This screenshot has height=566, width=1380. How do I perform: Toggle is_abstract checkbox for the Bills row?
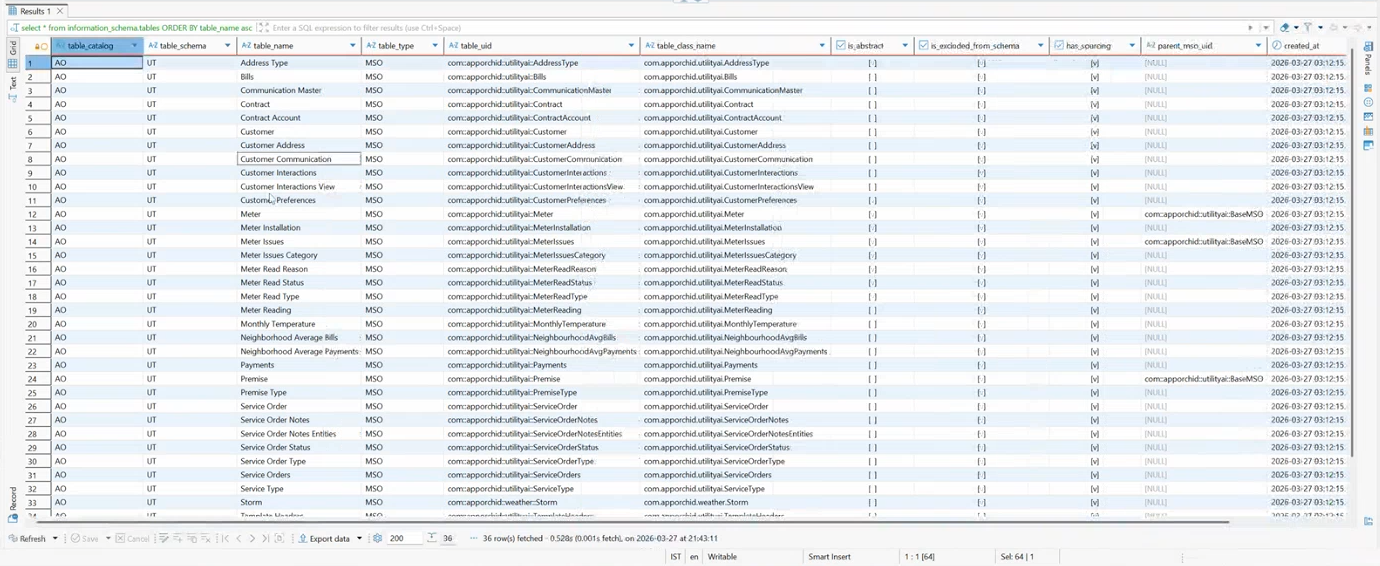pos(872,77)
